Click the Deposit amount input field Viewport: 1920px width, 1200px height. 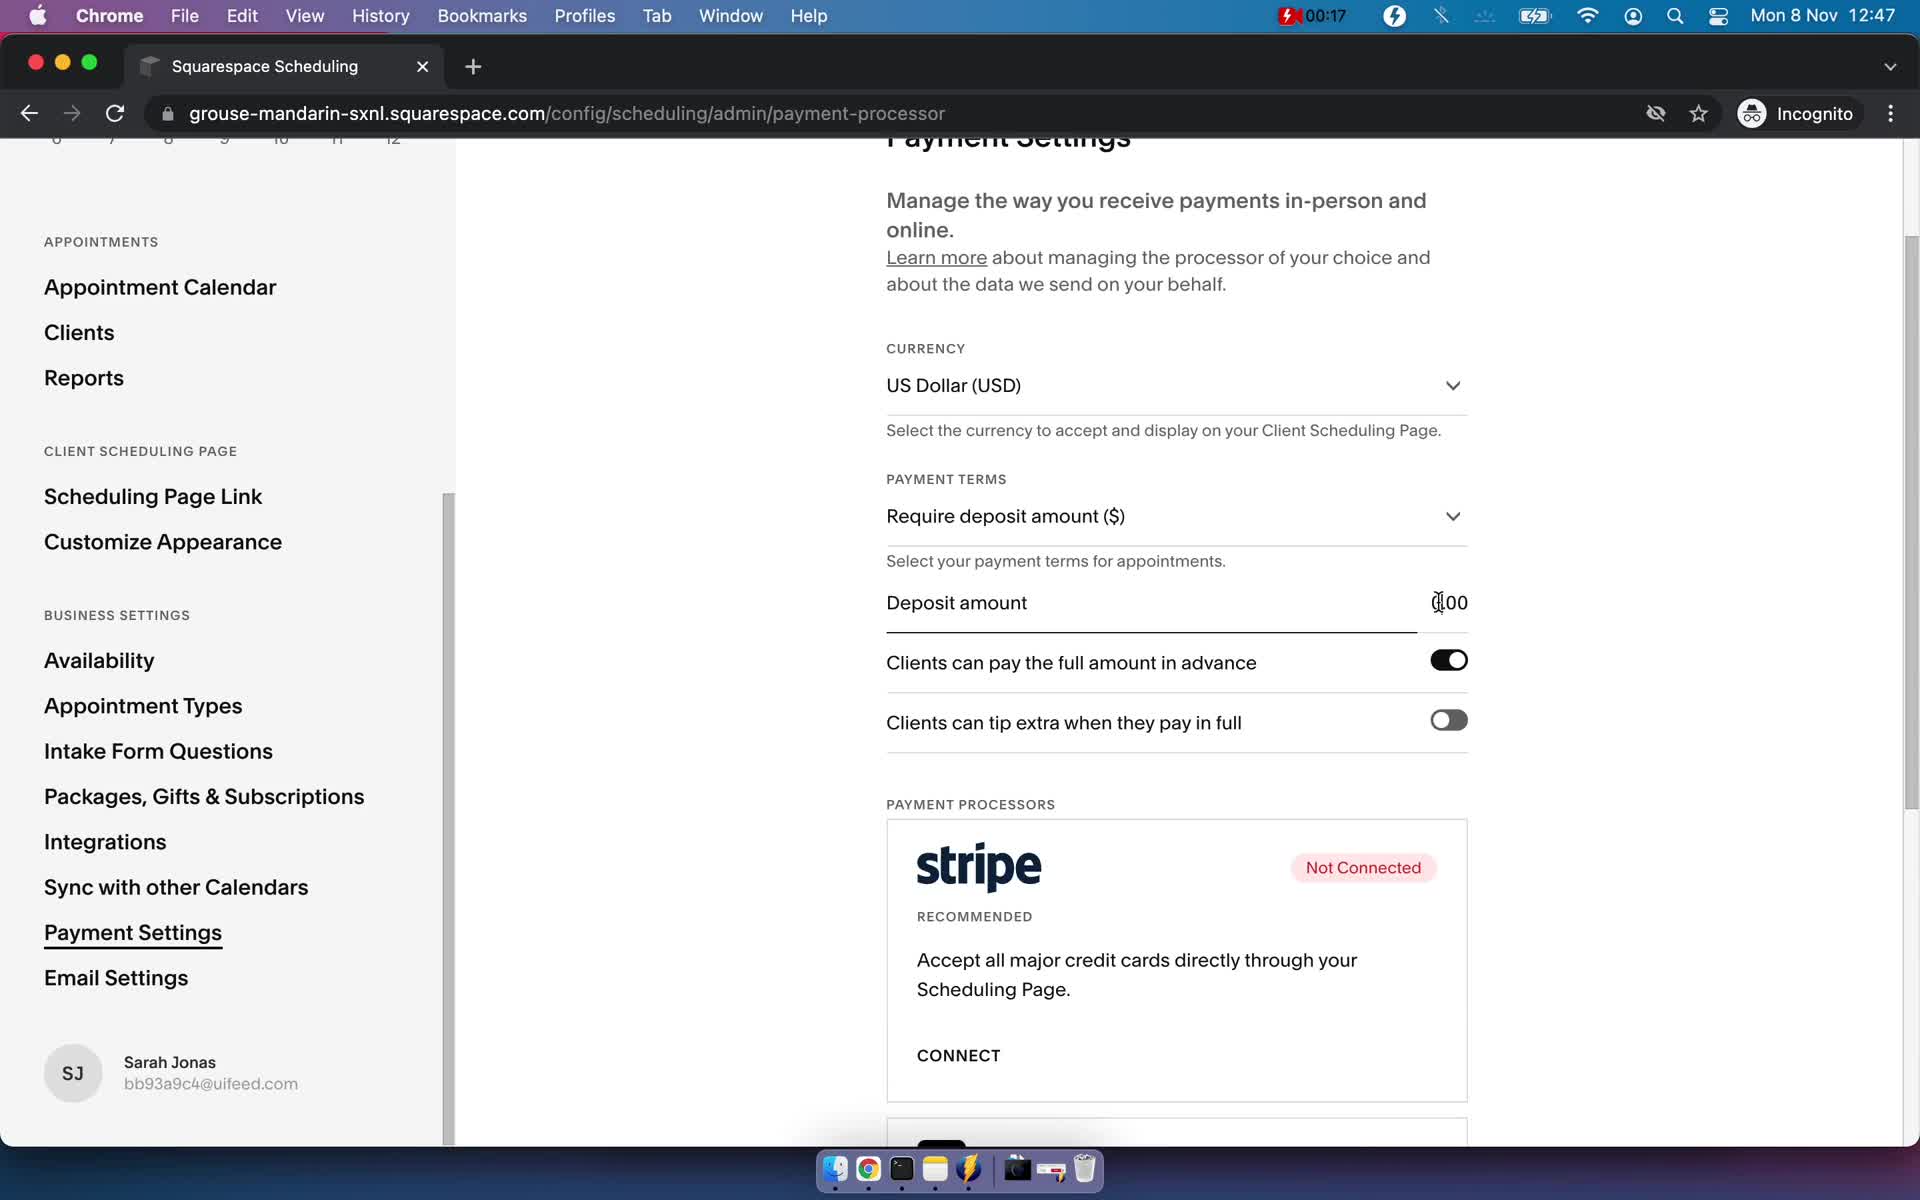point(1176,603)
